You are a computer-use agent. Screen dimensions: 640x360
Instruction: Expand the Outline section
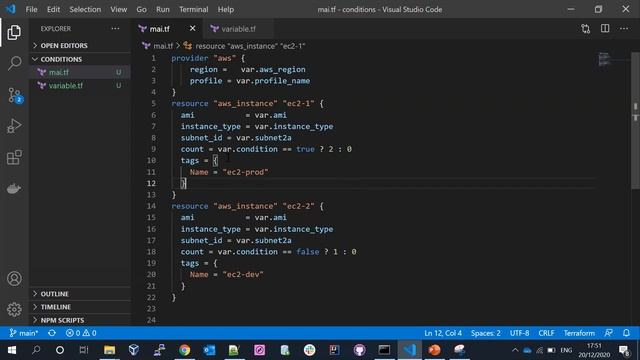80,294
